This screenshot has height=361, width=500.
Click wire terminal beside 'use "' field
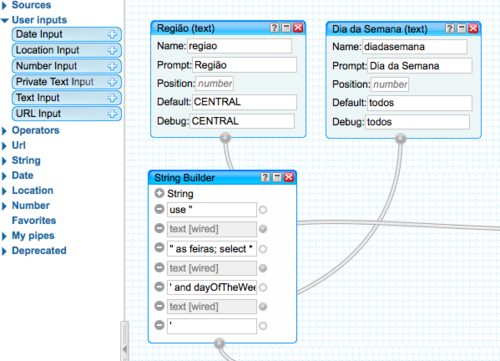point(263,210)
